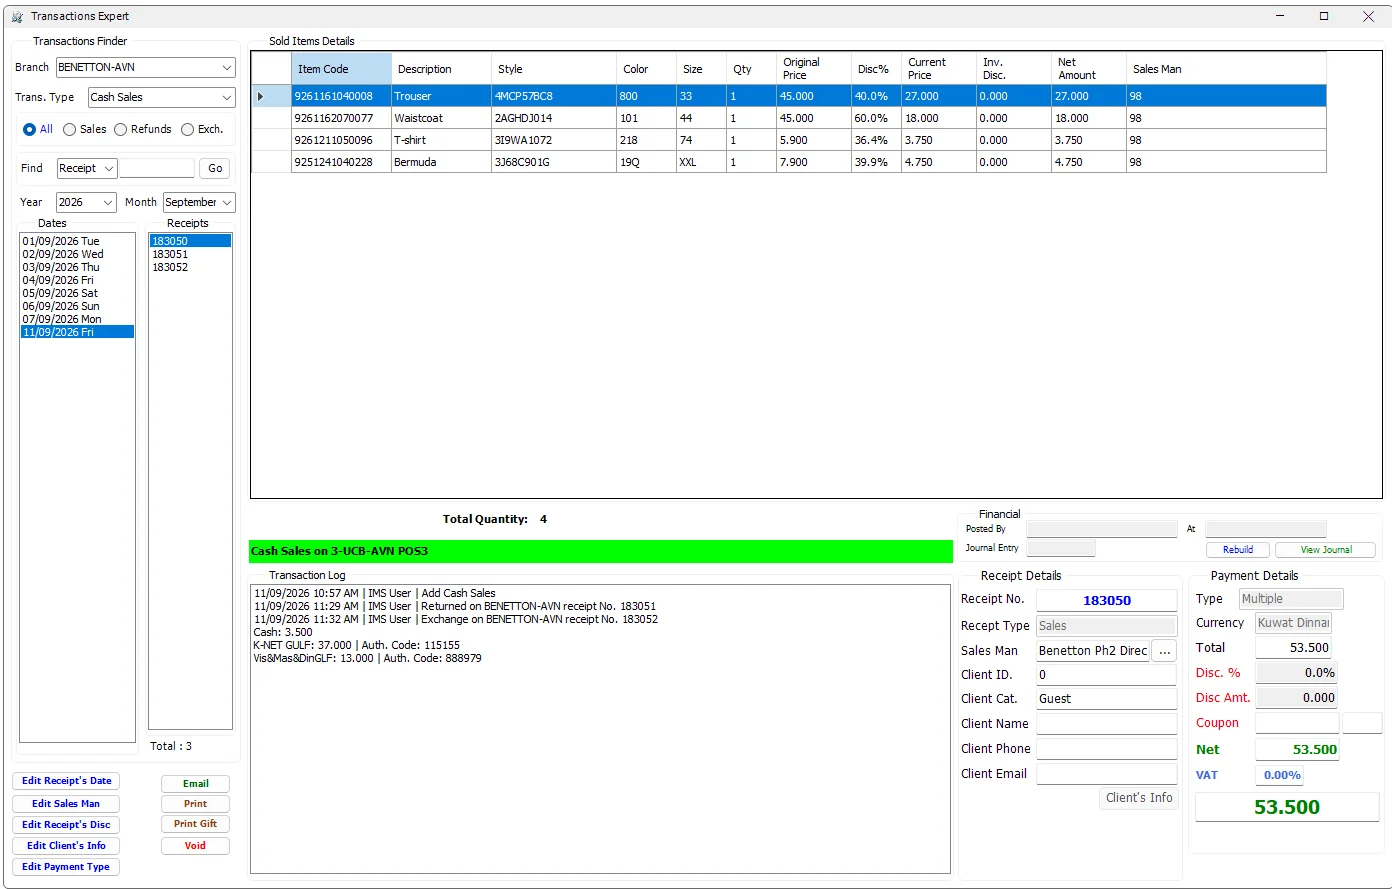Screen dimensions: 1392x889
Task: Open the Year dropdown
Action: pos(108,202)
